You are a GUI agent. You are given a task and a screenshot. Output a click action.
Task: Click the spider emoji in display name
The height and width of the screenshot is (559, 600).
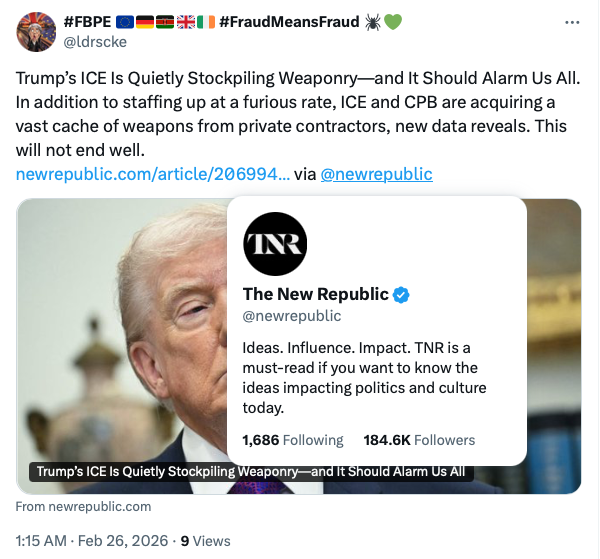(x=370, y=22)
